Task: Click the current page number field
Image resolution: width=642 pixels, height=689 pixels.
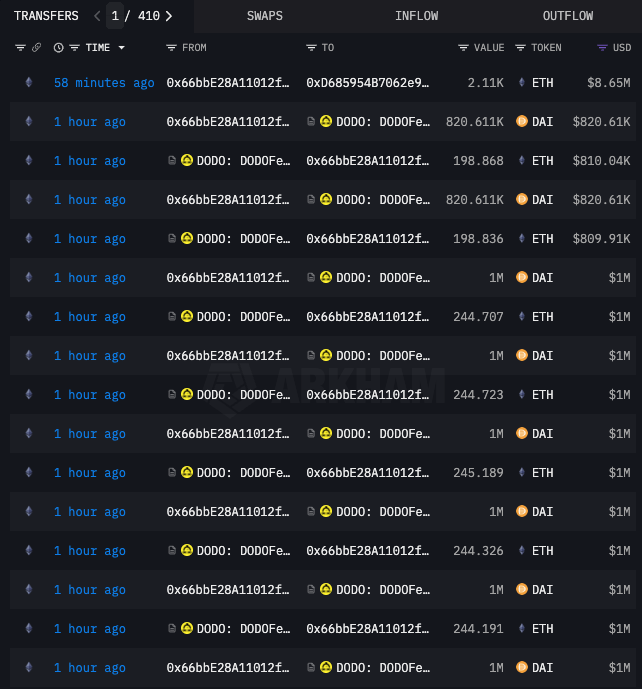Action: coord(116,16)
